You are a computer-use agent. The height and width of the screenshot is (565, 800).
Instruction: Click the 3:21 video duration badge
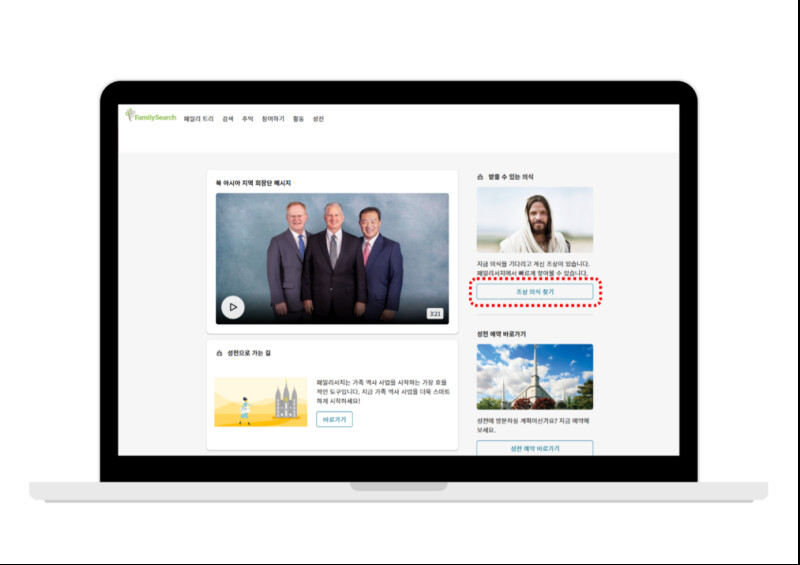(x=435, y=313)
